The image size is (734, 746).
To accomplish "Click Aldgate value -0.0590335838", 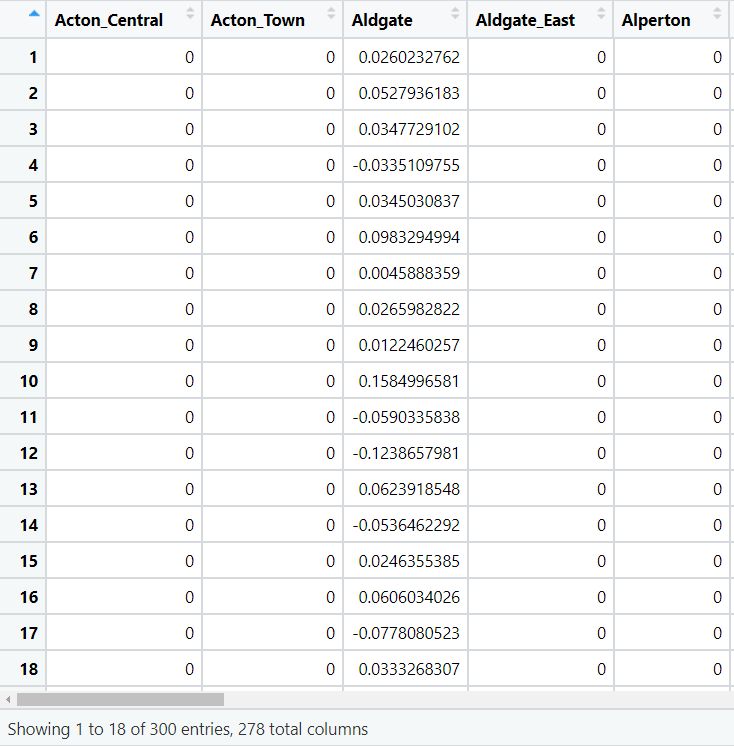I will click(406, 417).
